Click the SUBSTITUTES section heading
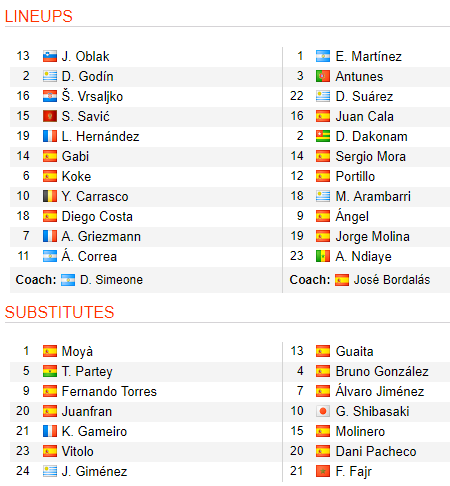450x486 pixels. (59, 312)
